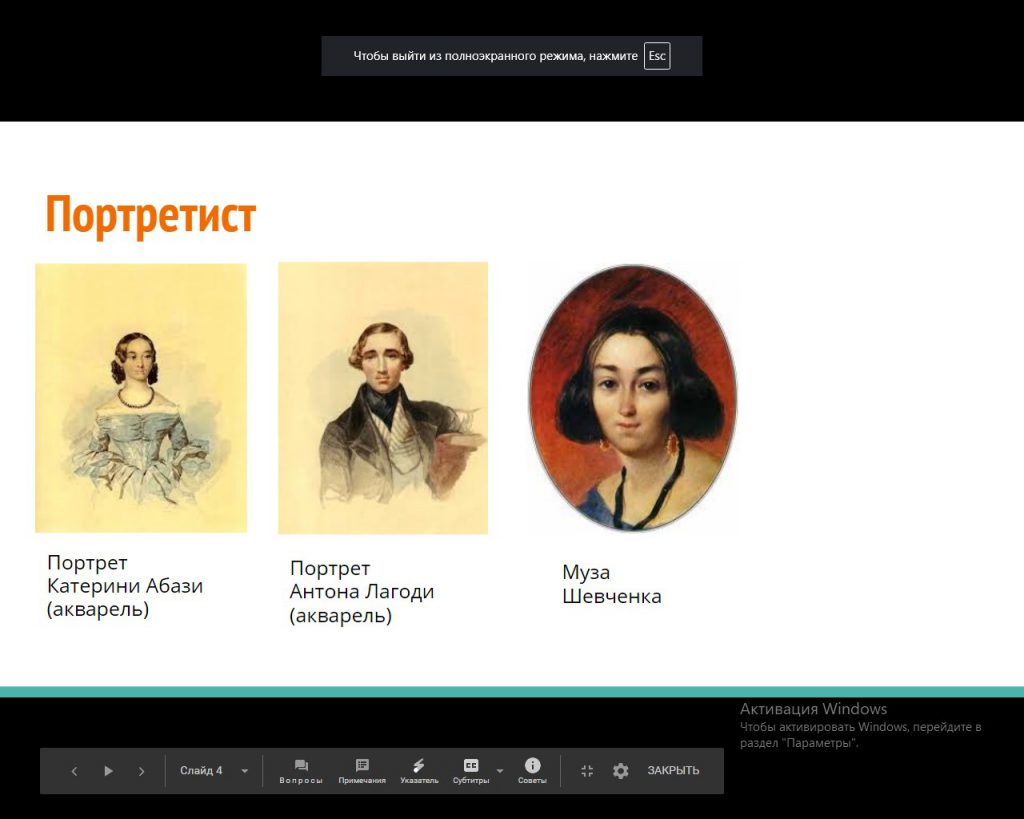The width and height of the screenshot is (1024, 819).
Task: Advance to the next slide arrow
Action: pos(141,771)
